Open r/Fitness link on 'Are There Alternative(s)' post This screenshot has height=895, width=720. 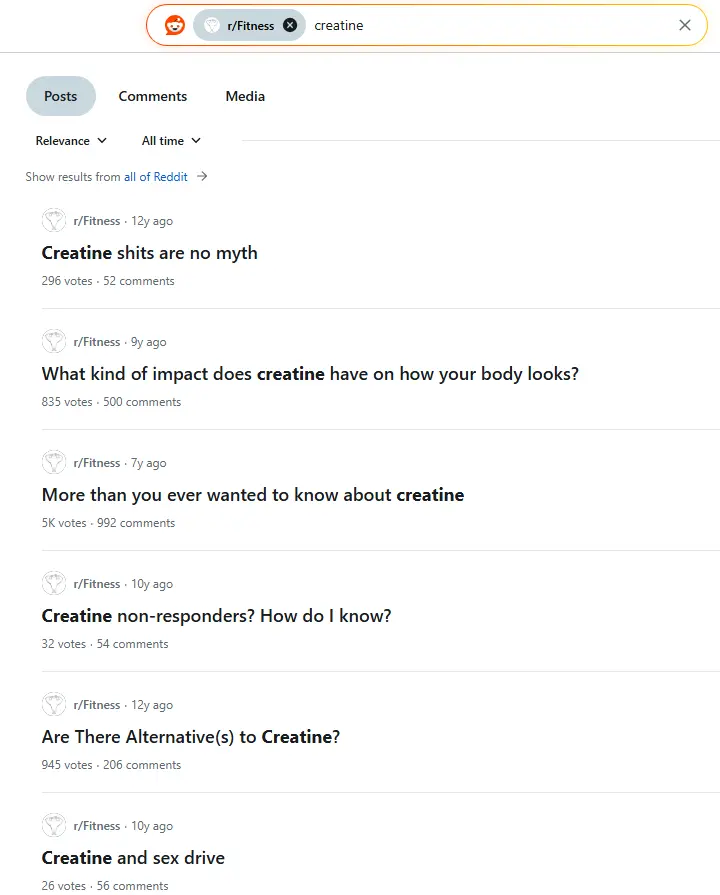tap(97, 705)
